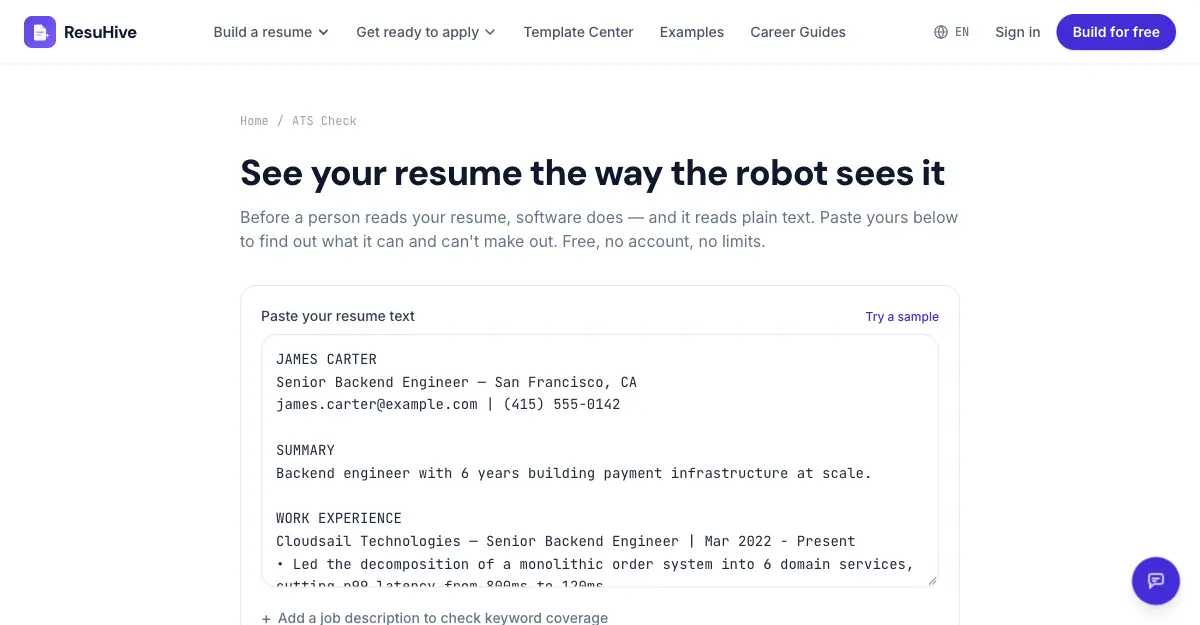
Task: Click Try a sample link
Action: pyautogui.click(x=902, y=317)
